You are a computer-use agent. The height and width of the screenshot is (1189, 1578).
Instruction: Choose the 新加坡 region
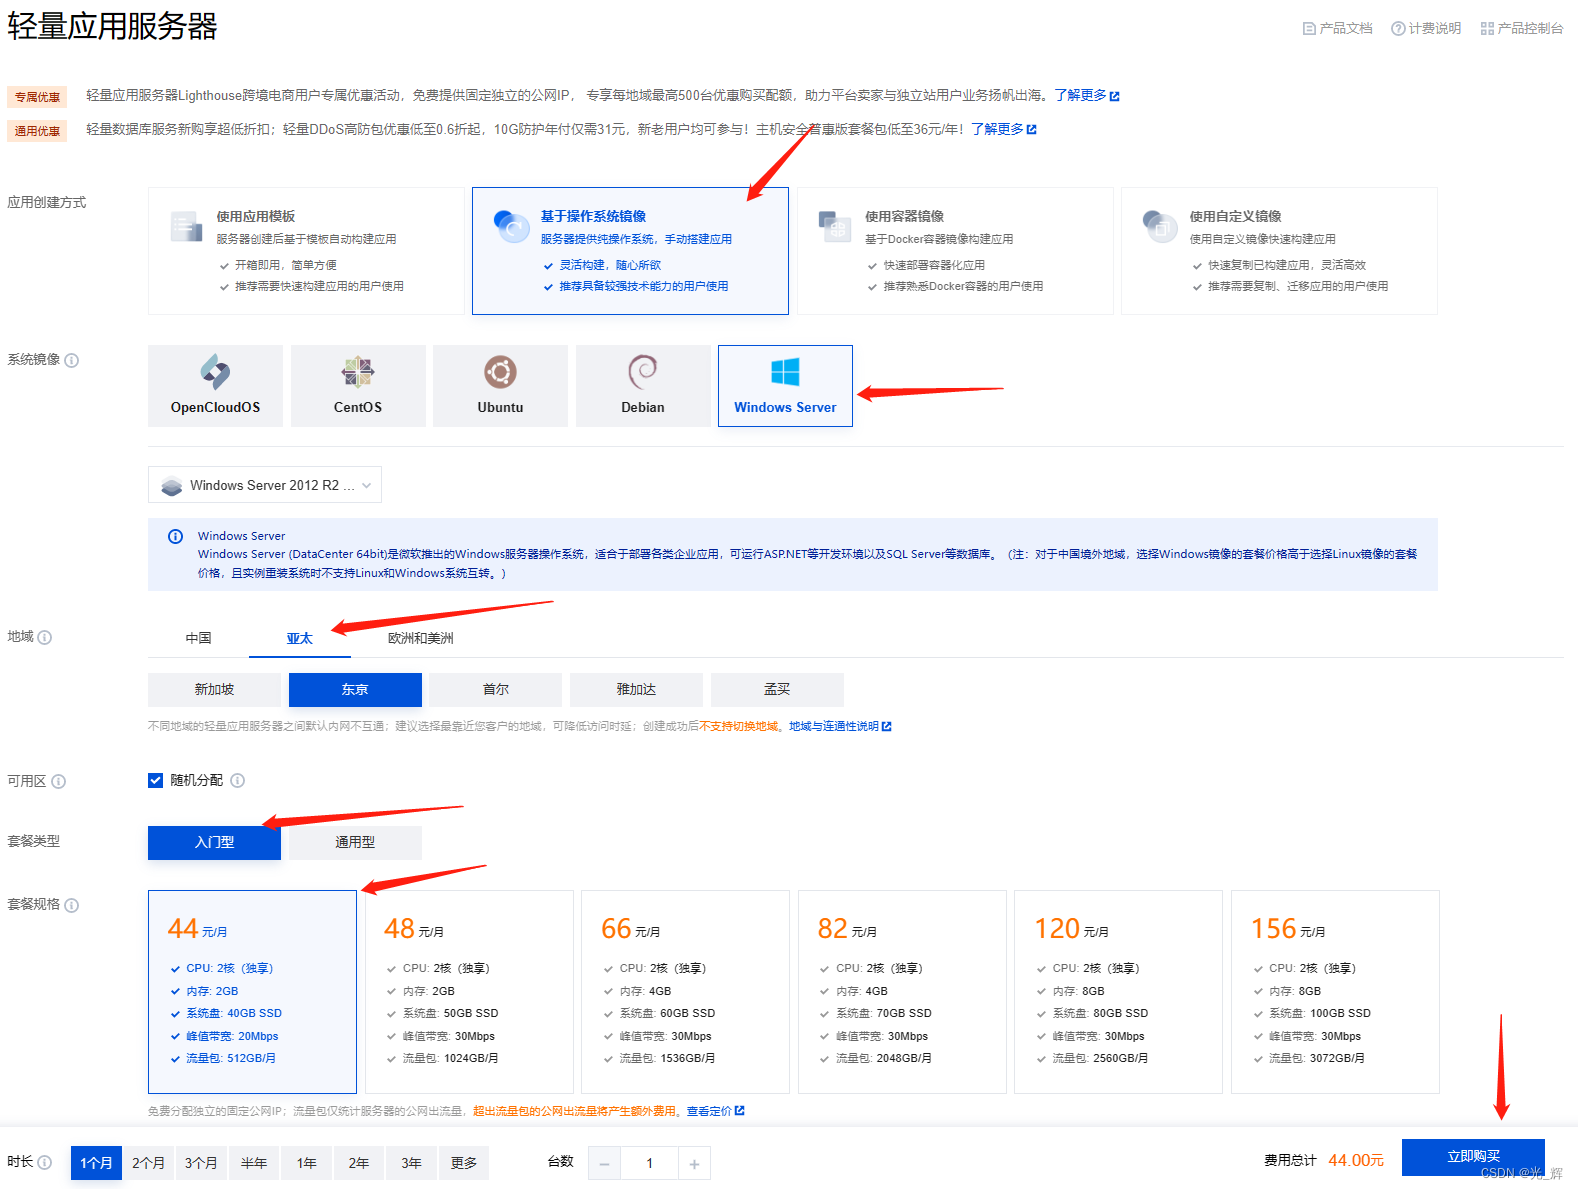click(x=214, y=690)
